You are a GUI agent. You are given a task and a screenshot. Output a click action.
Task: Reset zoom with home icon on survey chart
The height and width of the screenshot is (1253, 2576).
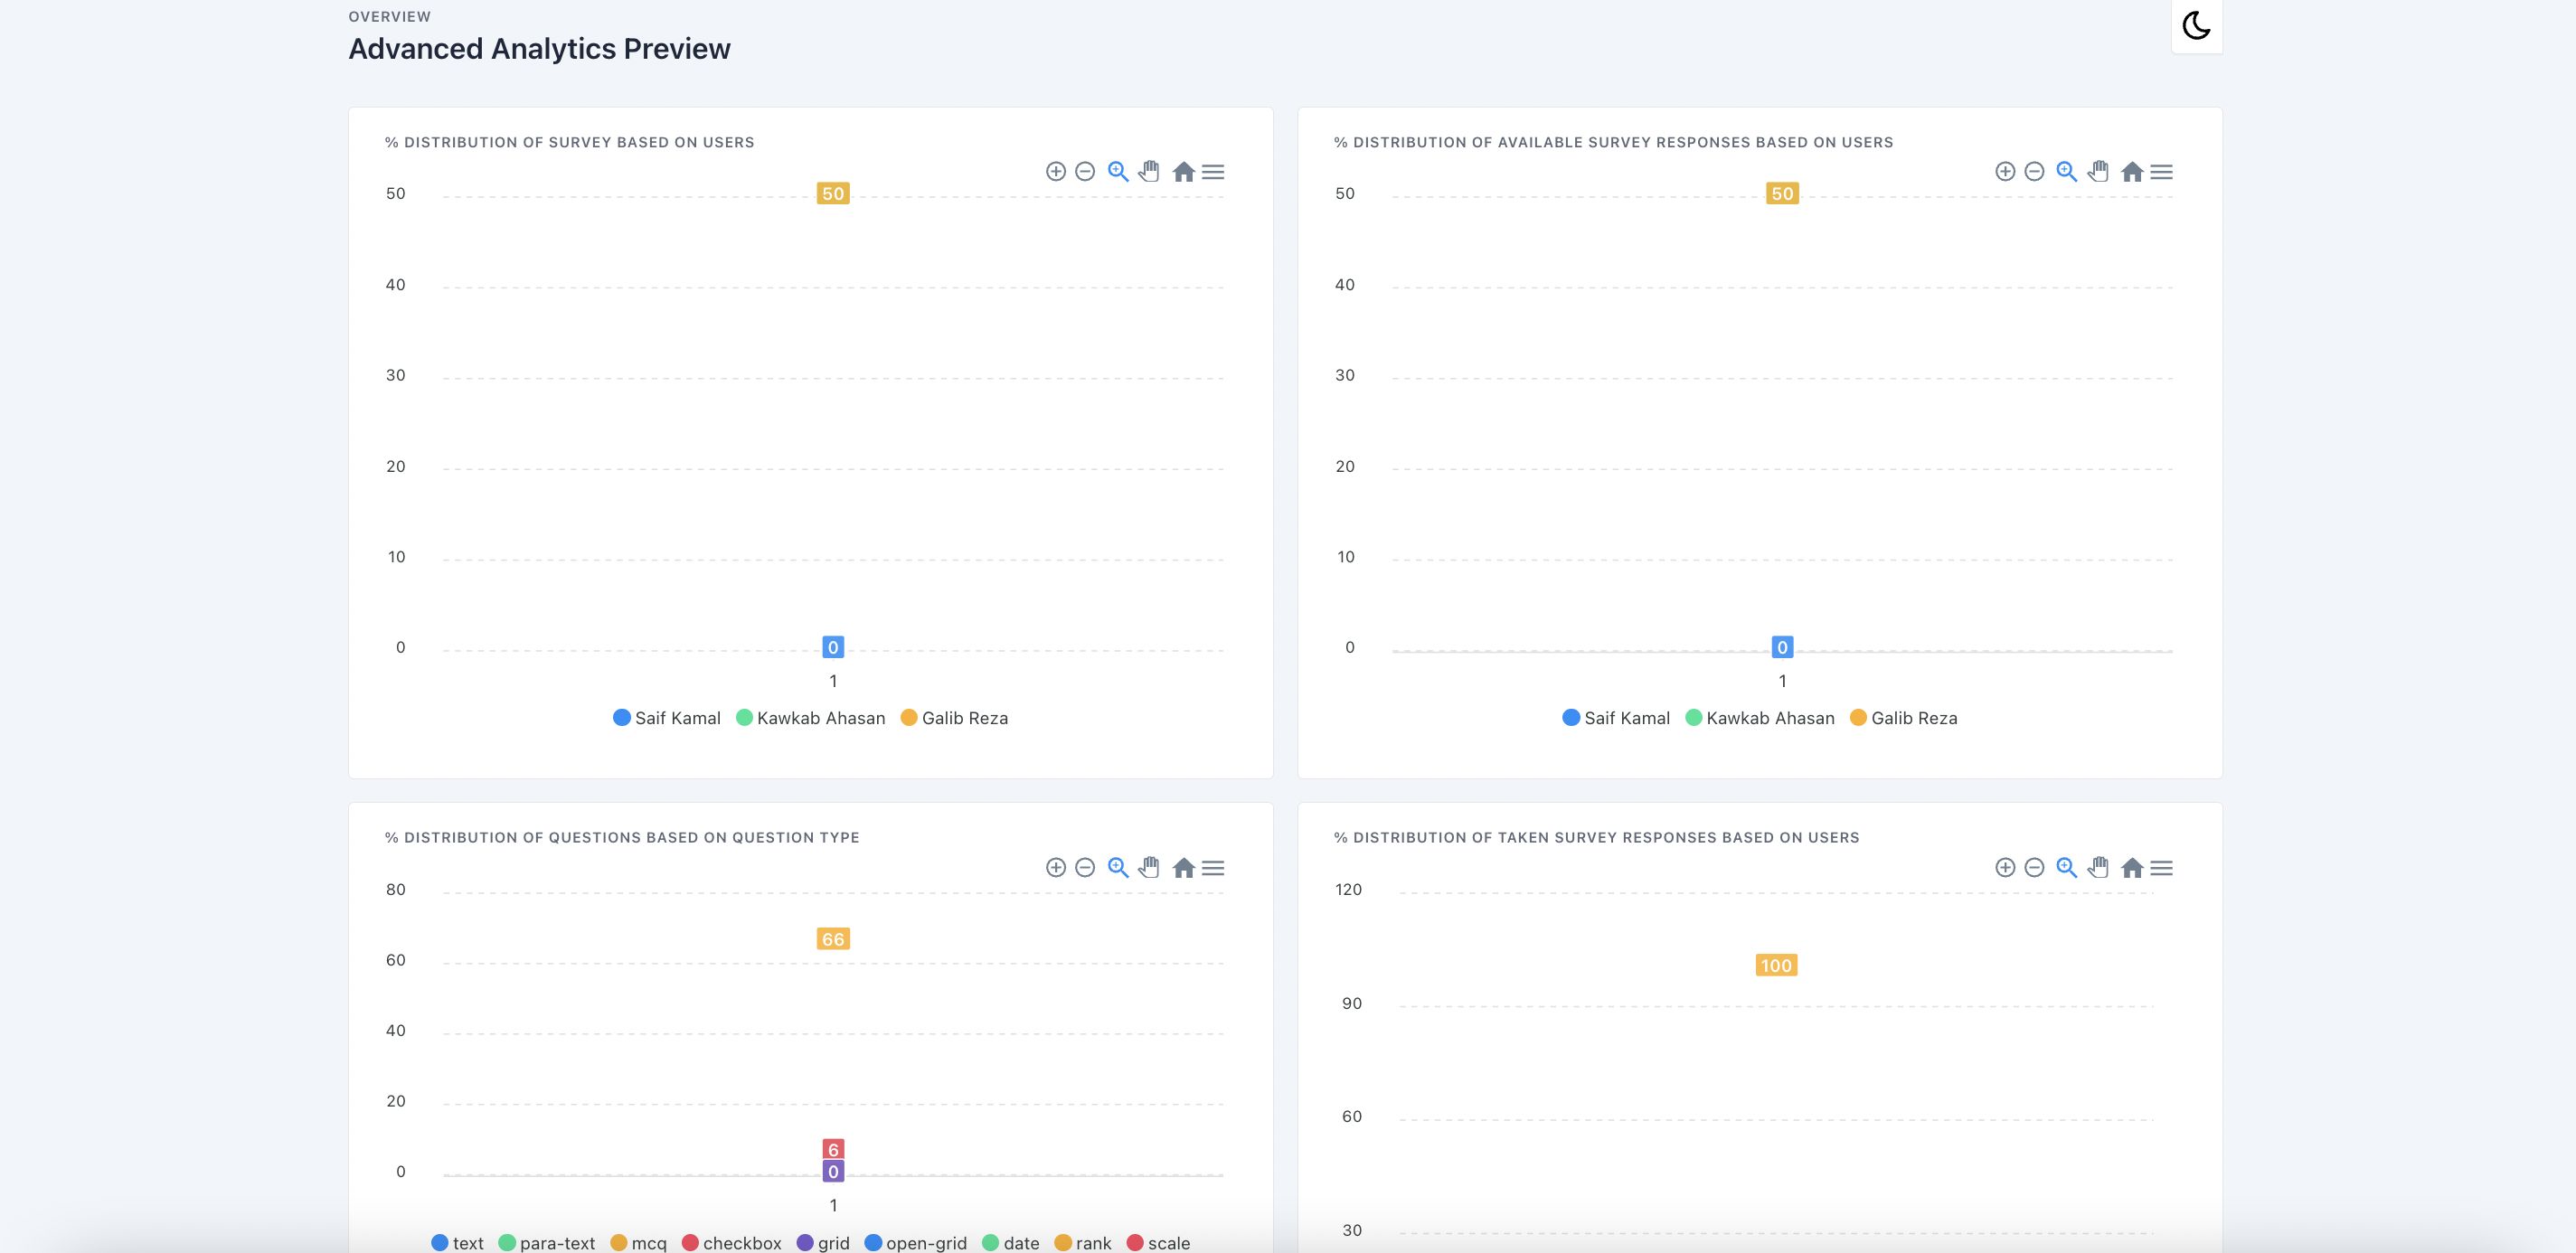(1183, 171)
